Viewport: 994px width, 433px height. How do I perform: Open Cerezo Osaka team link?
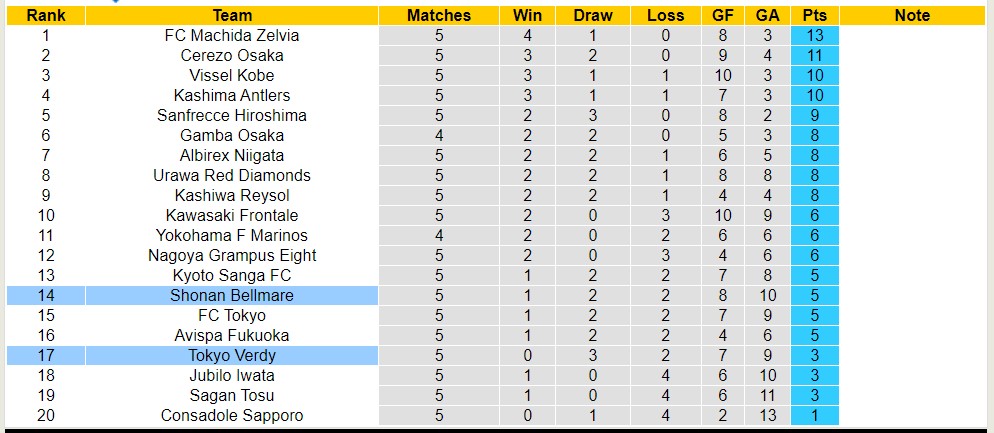tap(232, 55)
